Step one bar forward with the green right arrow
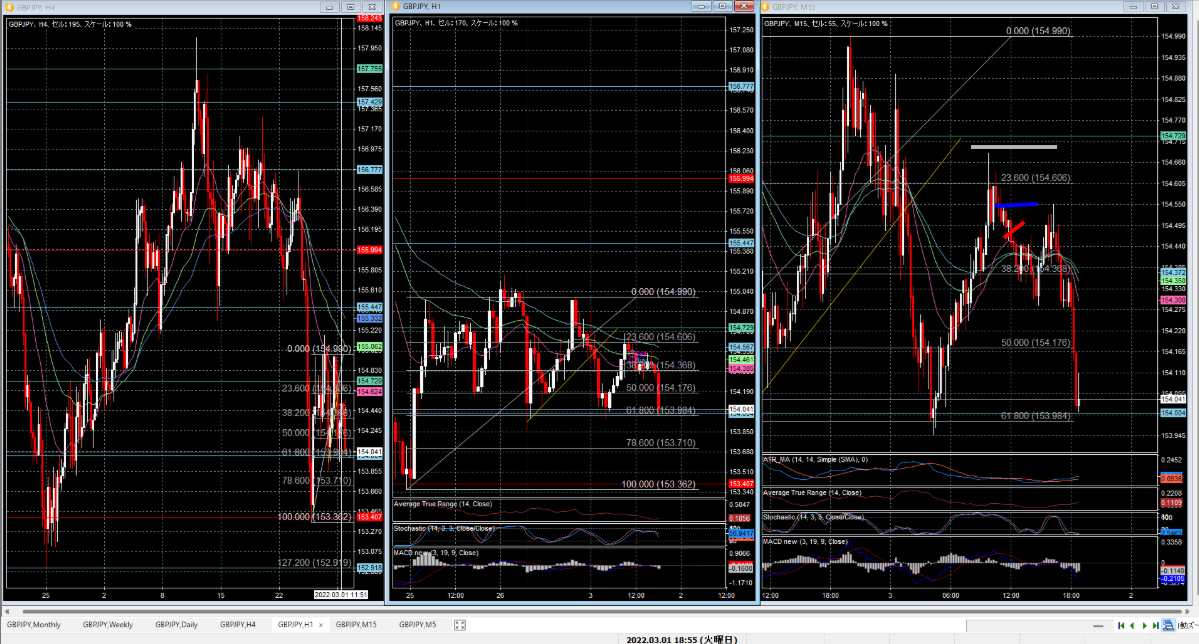Viewport: 1199px width, 644px height. [1144, 626]
